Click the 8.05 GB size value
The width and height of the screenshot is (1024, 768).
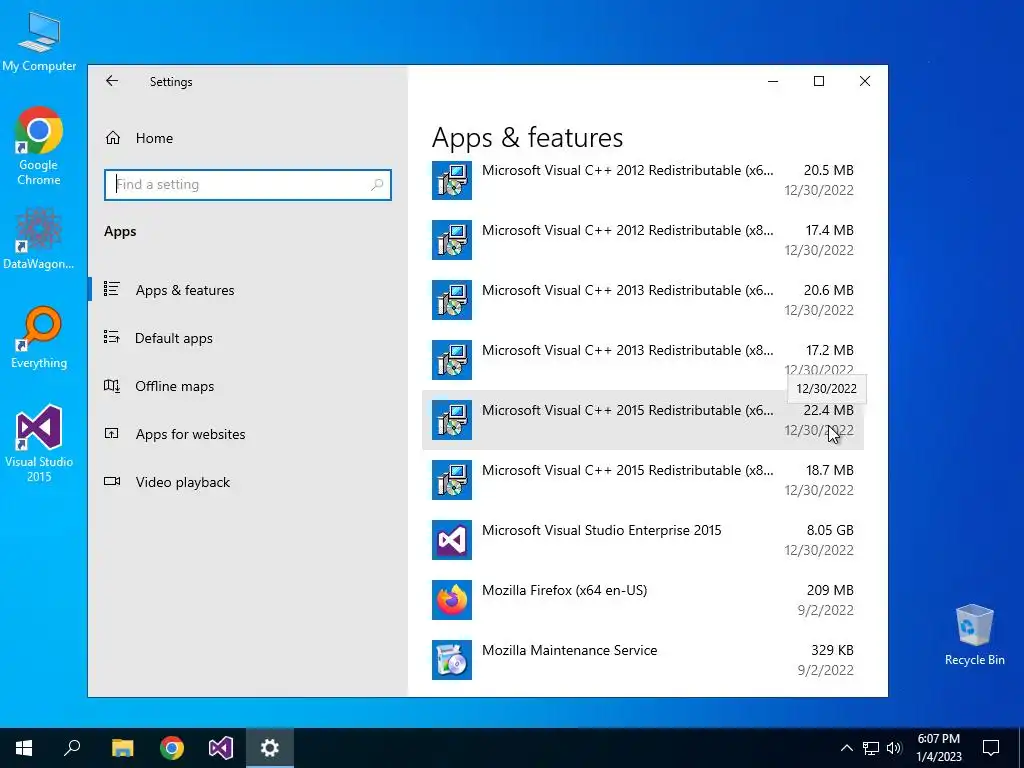pos(830,530)
